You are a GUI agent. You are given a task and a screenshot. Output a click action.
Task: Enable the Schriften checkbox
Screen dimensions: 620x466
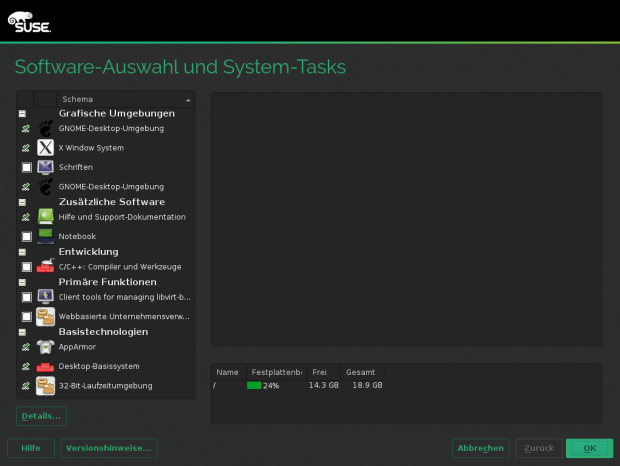26,167
